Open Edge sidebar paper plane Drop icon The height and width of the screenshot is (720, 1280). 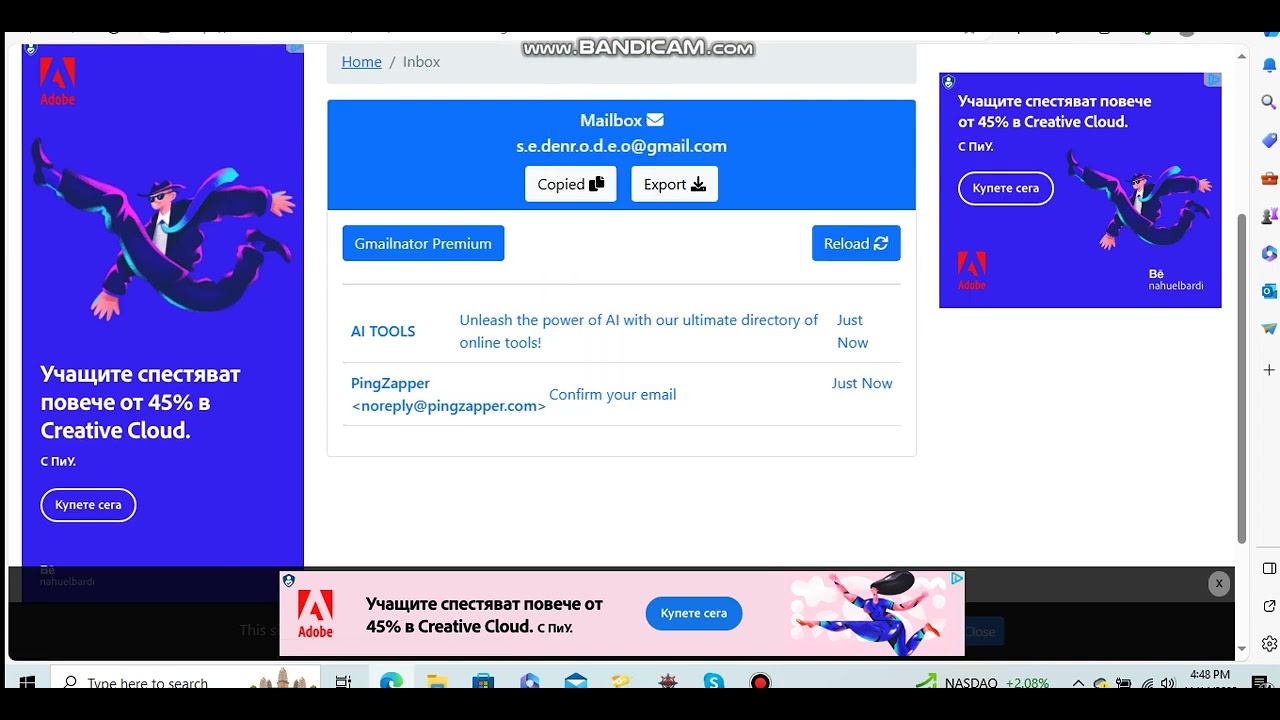coord(1269,328)
